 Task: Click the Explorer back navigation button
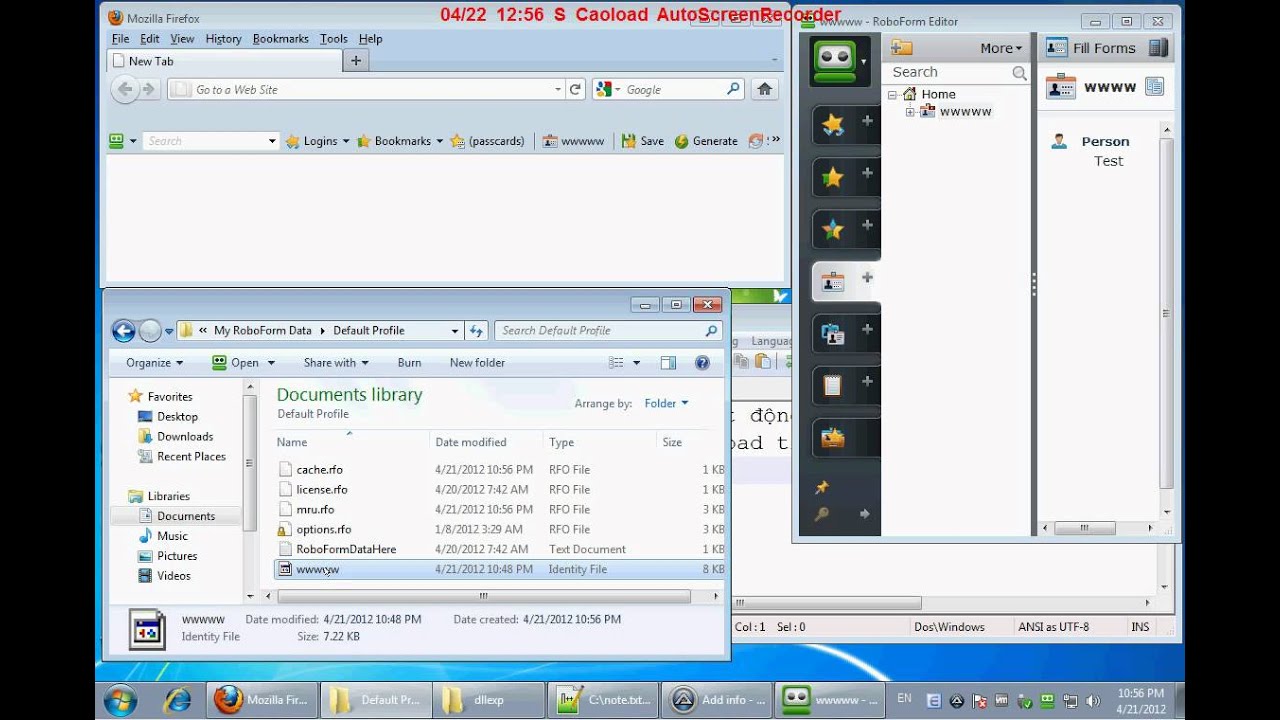(x=123, y=331)
